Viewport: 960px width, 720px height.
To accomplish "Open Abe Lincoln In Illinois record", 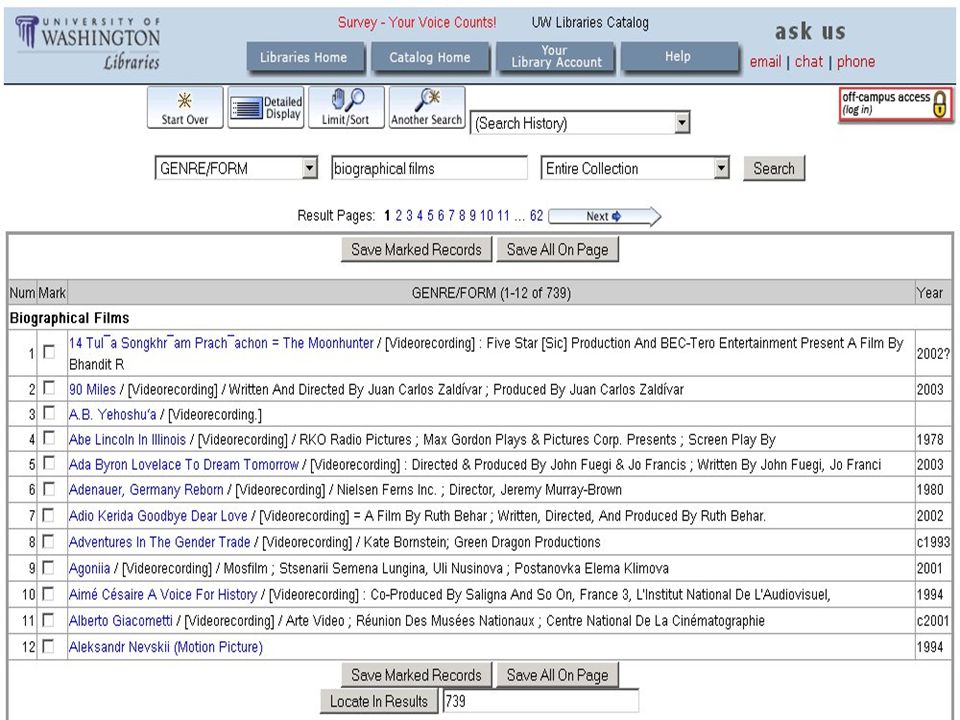I will 127,440.
